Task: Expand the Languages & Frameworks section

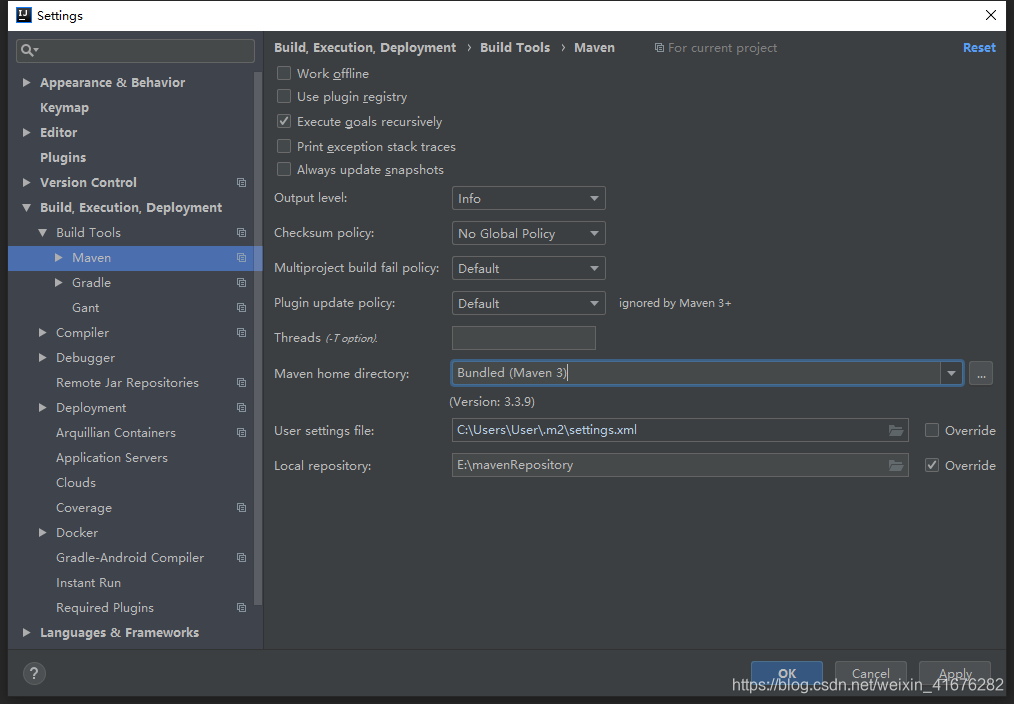Action: [27, 633]
